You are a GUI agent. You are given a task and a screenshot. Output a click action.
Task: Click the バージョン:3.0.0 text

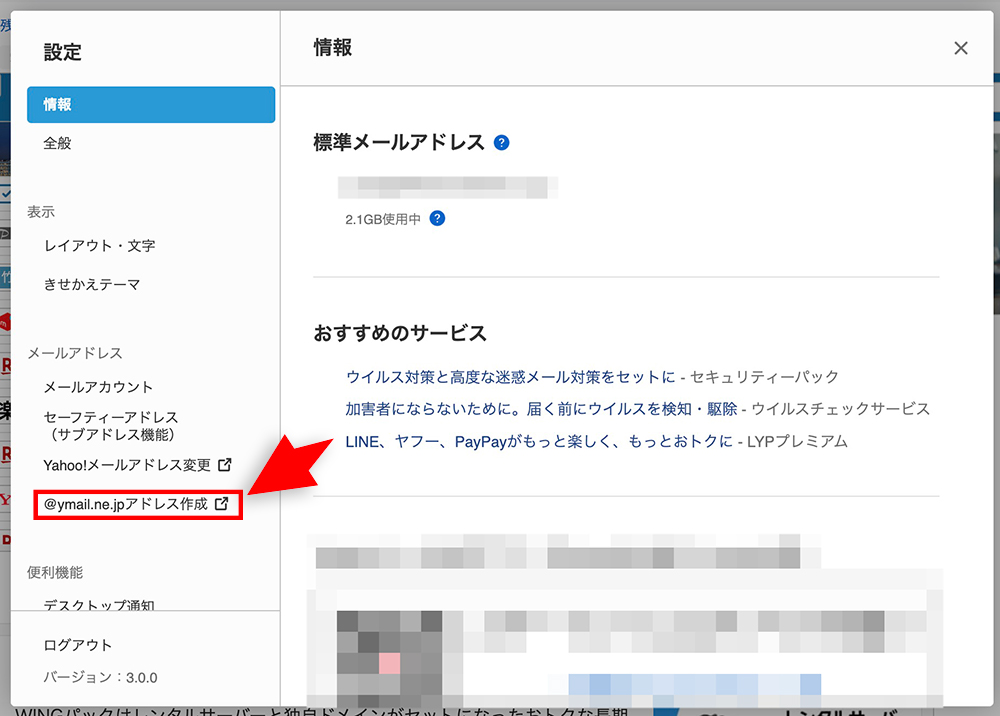pyautogui.click(x=100, y=677)
